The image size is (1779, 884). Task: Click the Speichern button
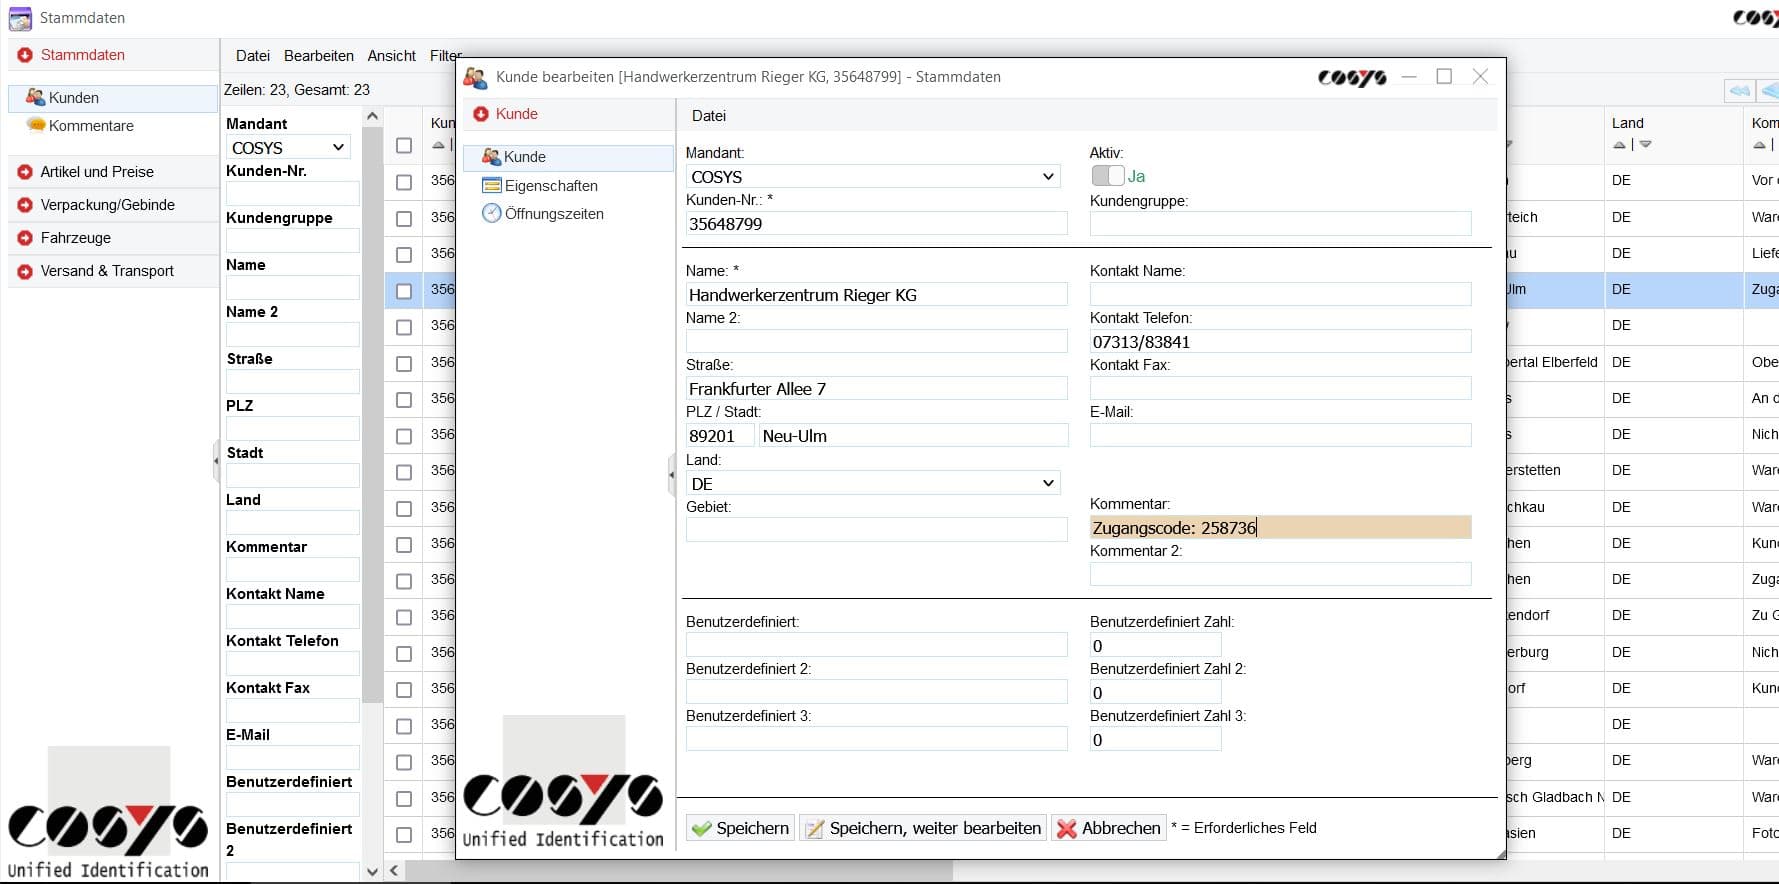740,828
